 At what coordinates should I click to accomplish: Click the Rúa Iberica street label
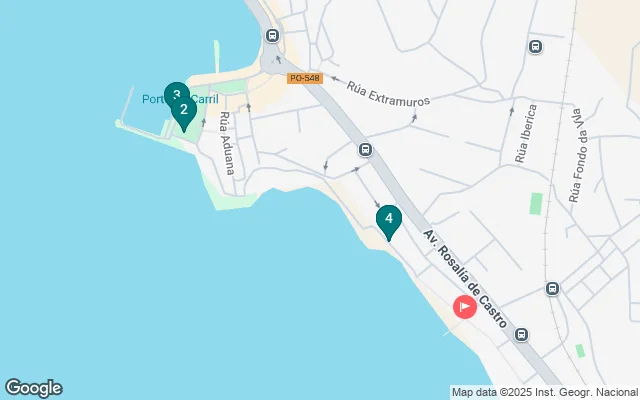pos(526,133)
